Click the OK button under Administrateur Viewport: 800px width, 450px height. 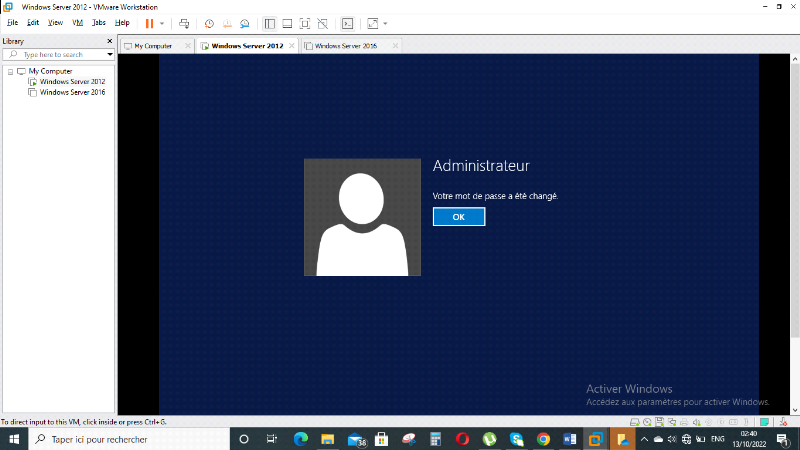coord(458,217)
